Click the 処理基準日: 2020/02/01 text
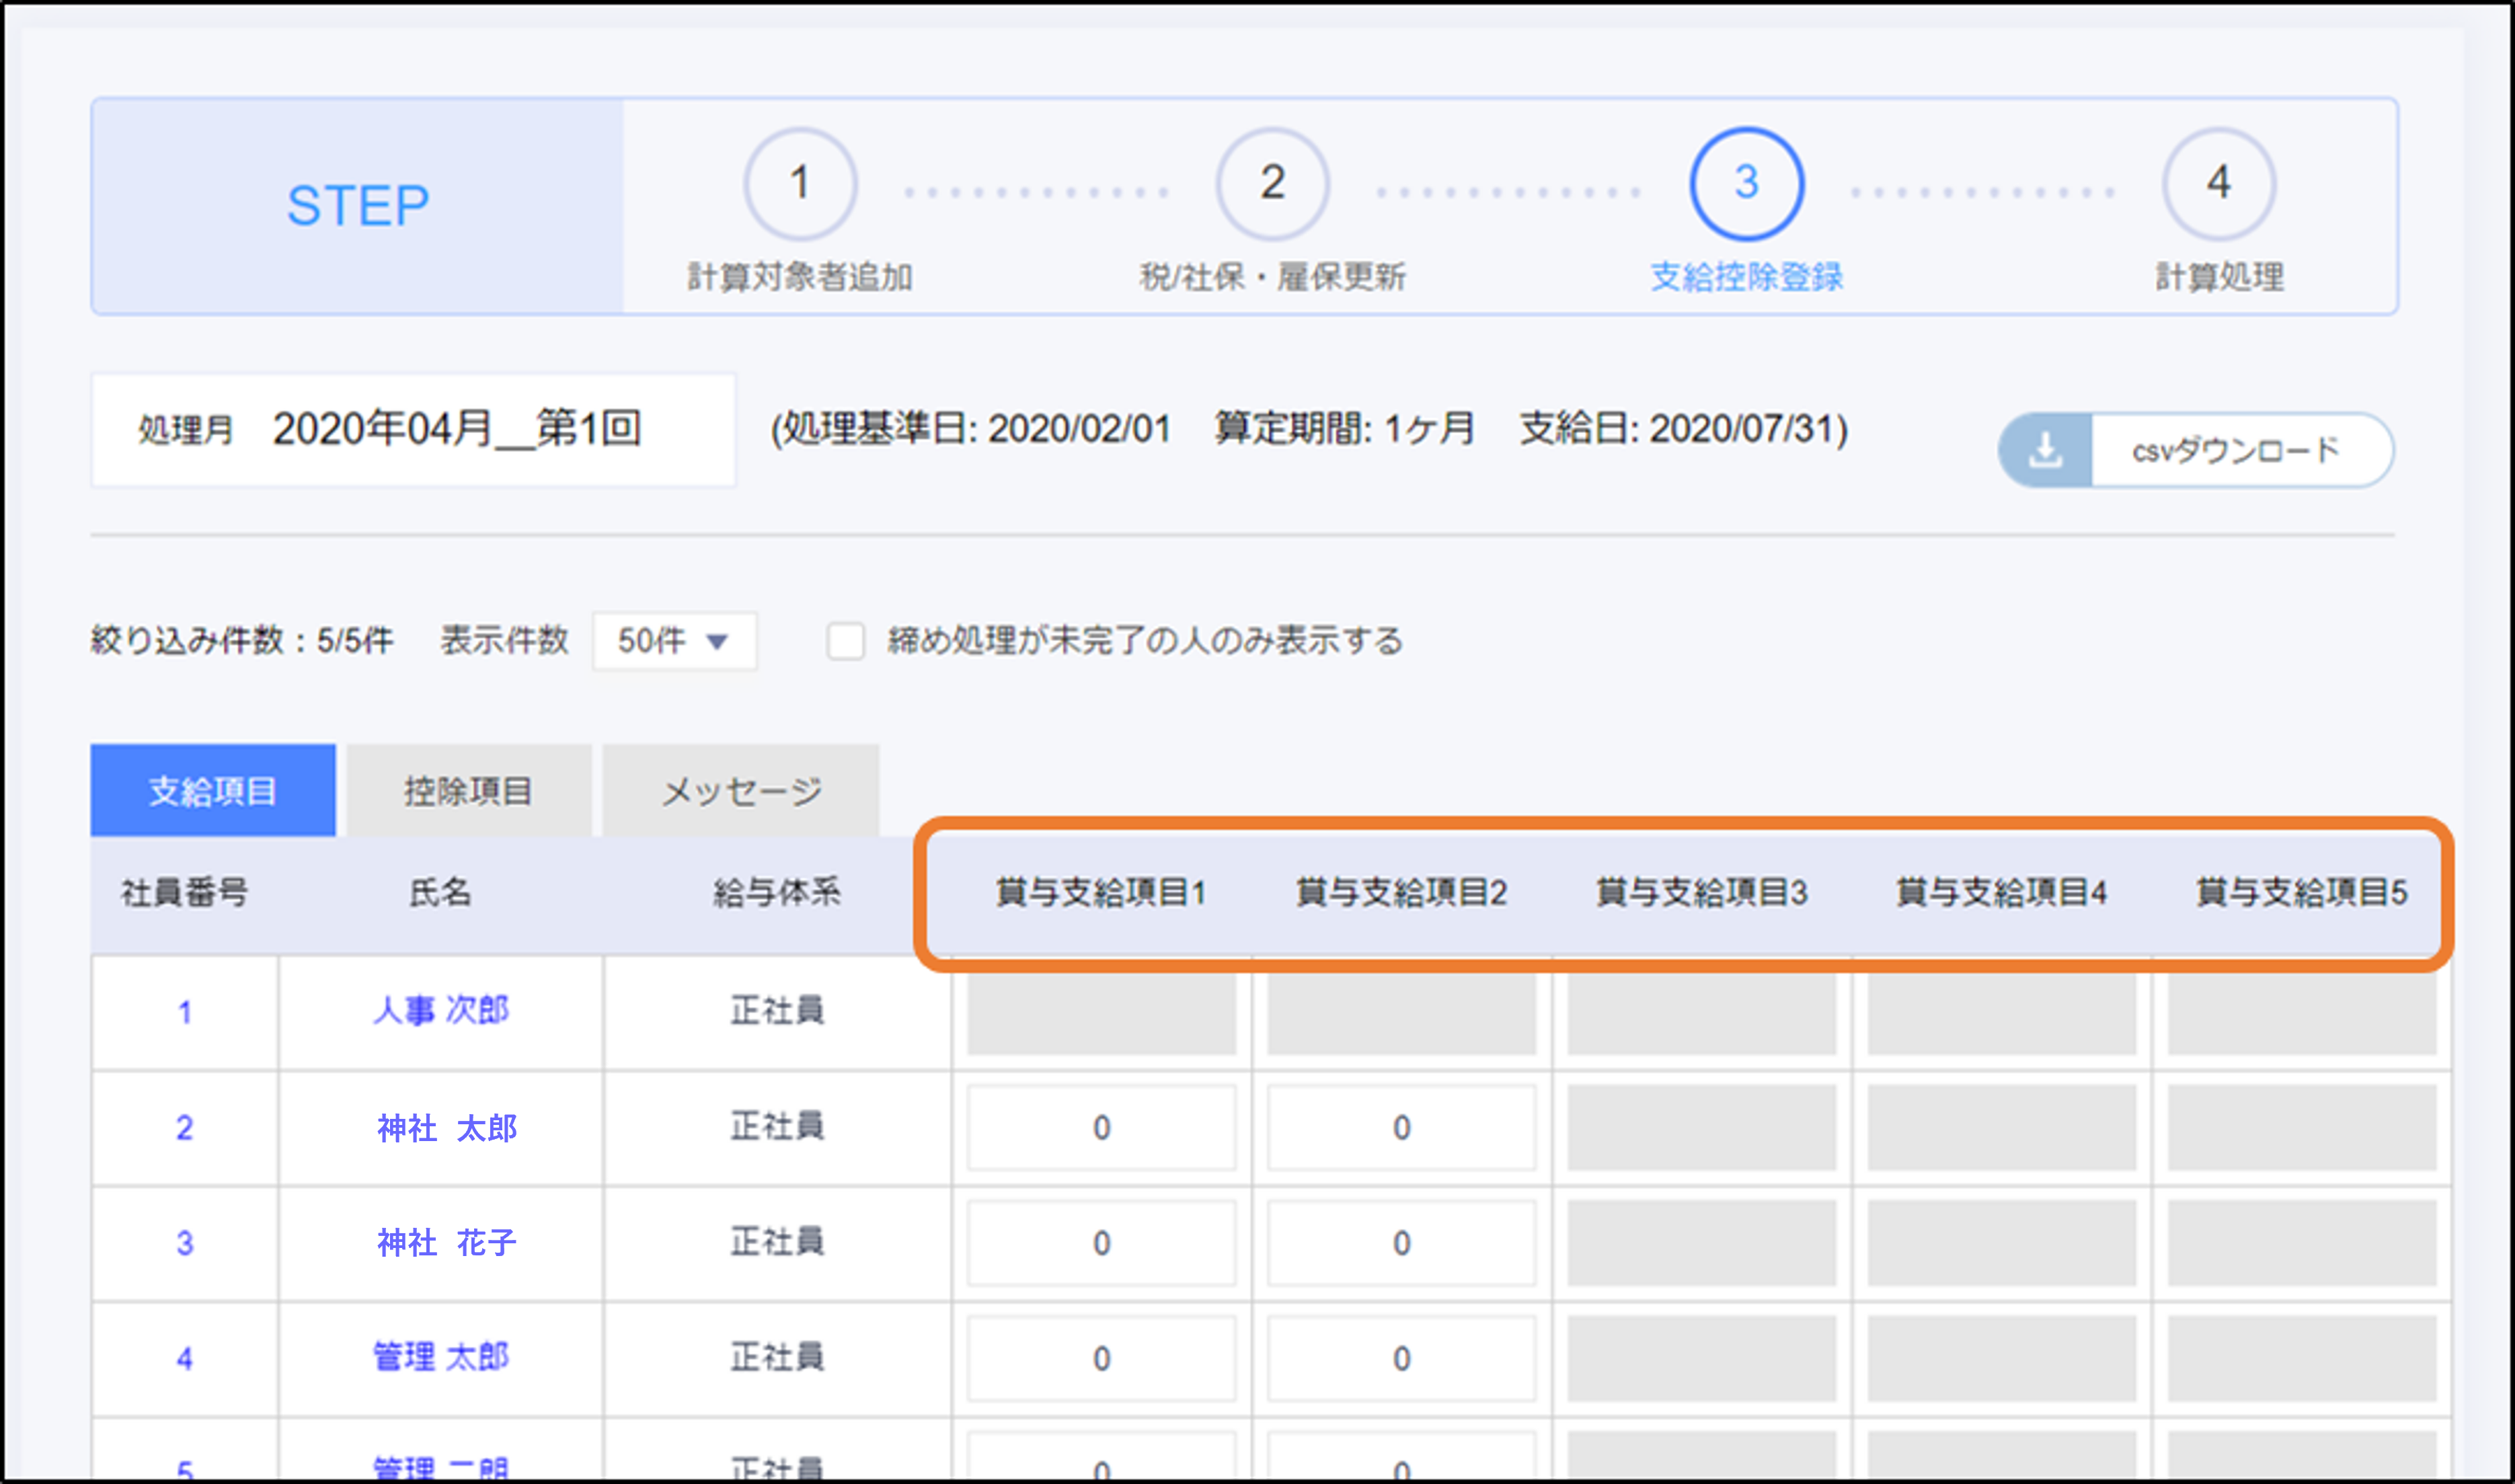The width and height of the screenshot is (2515, 1484). pyautogui.click(x=975, y=430)
